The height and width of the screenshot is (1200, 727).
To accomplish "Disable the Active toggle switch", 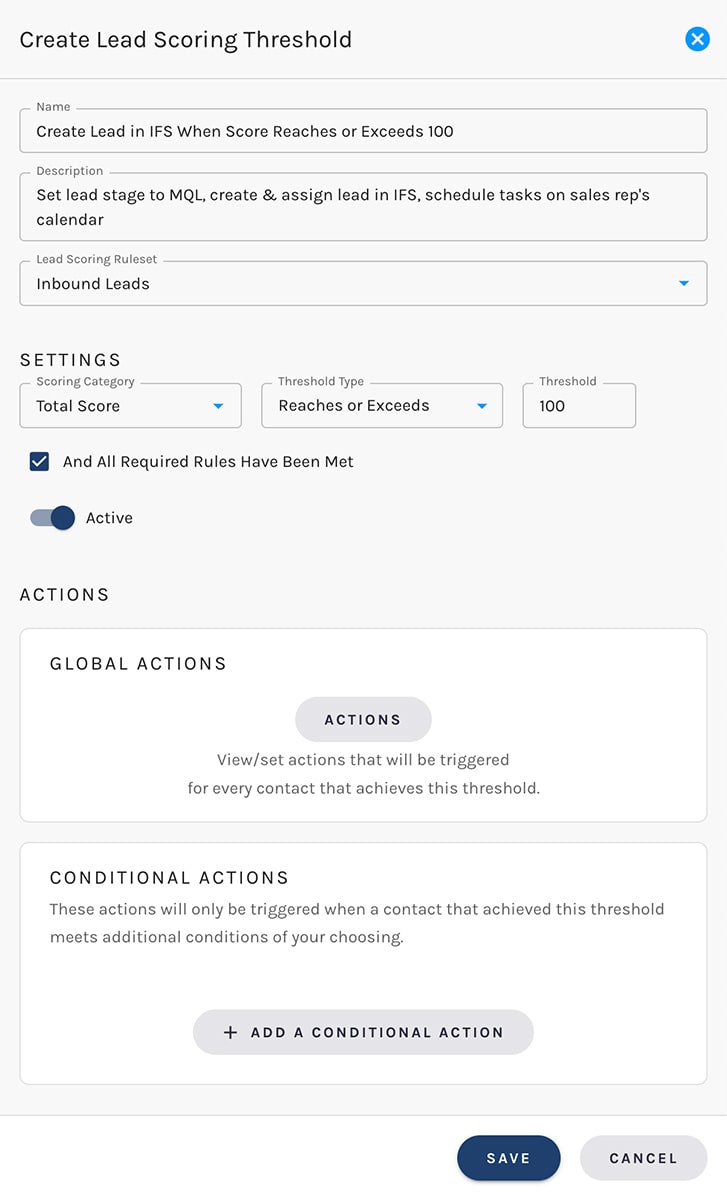I will (52, 518).
